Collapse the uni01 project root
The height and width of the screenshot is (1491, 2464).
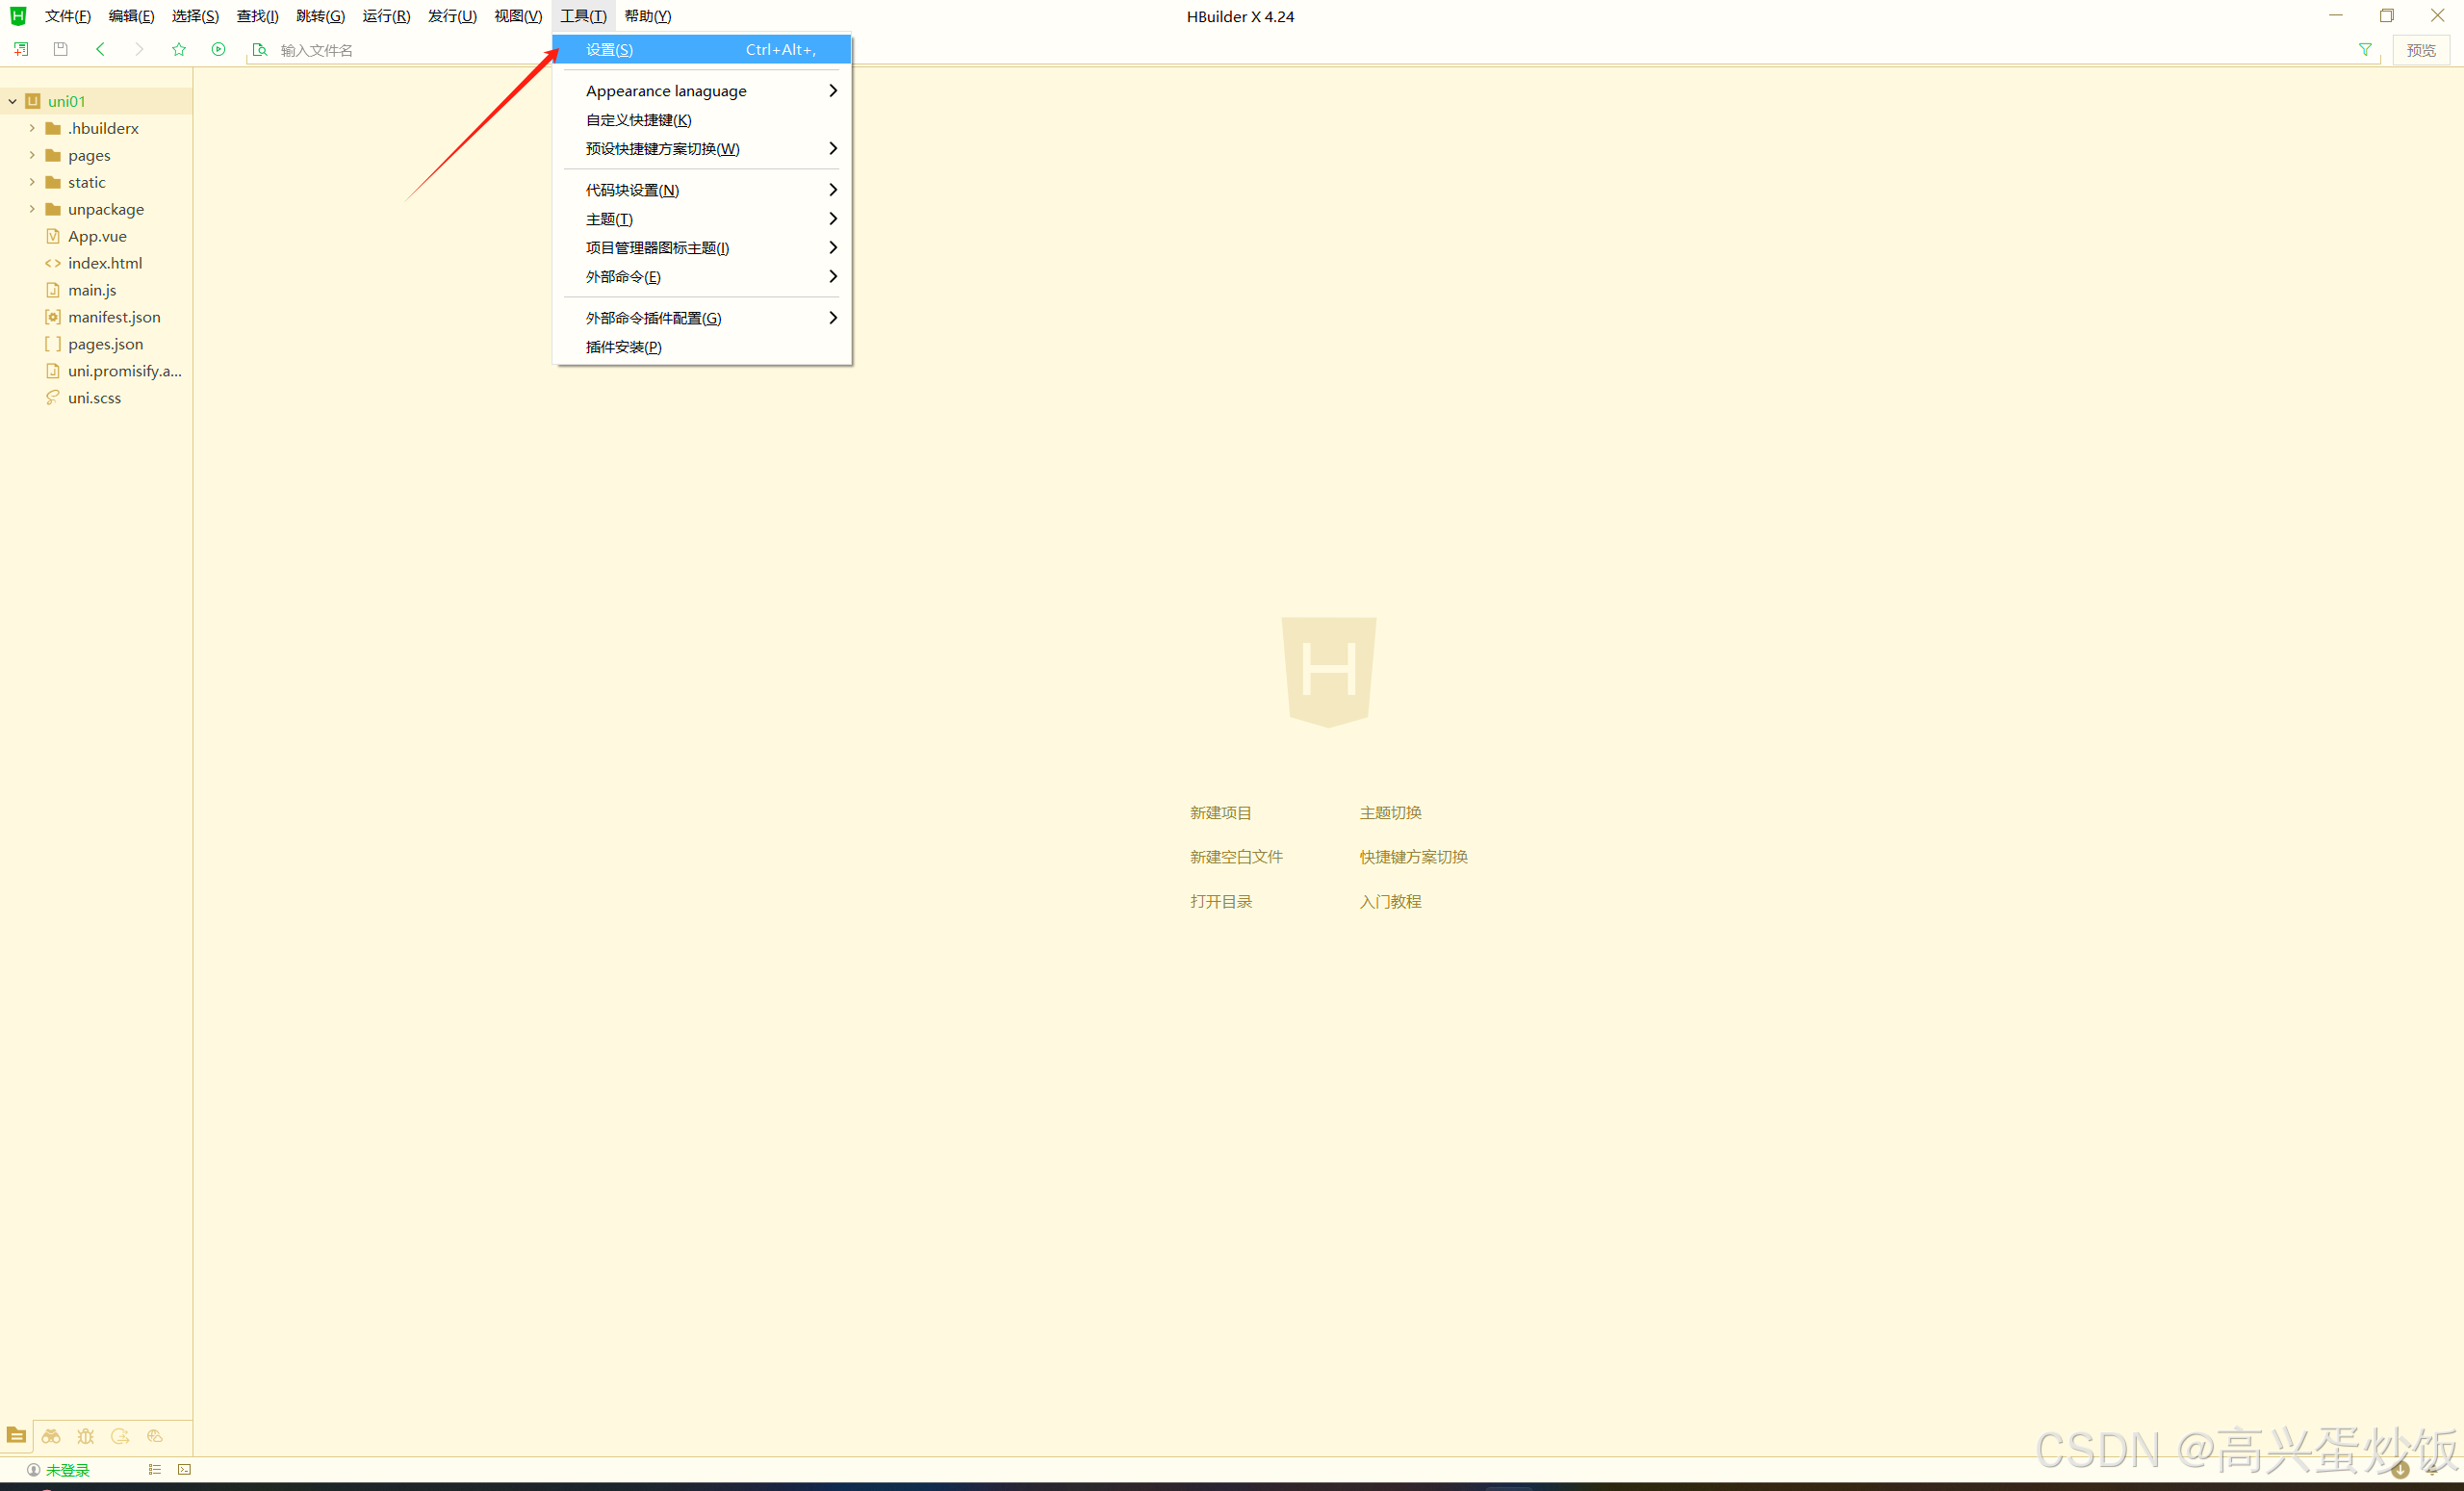(12, 101)
